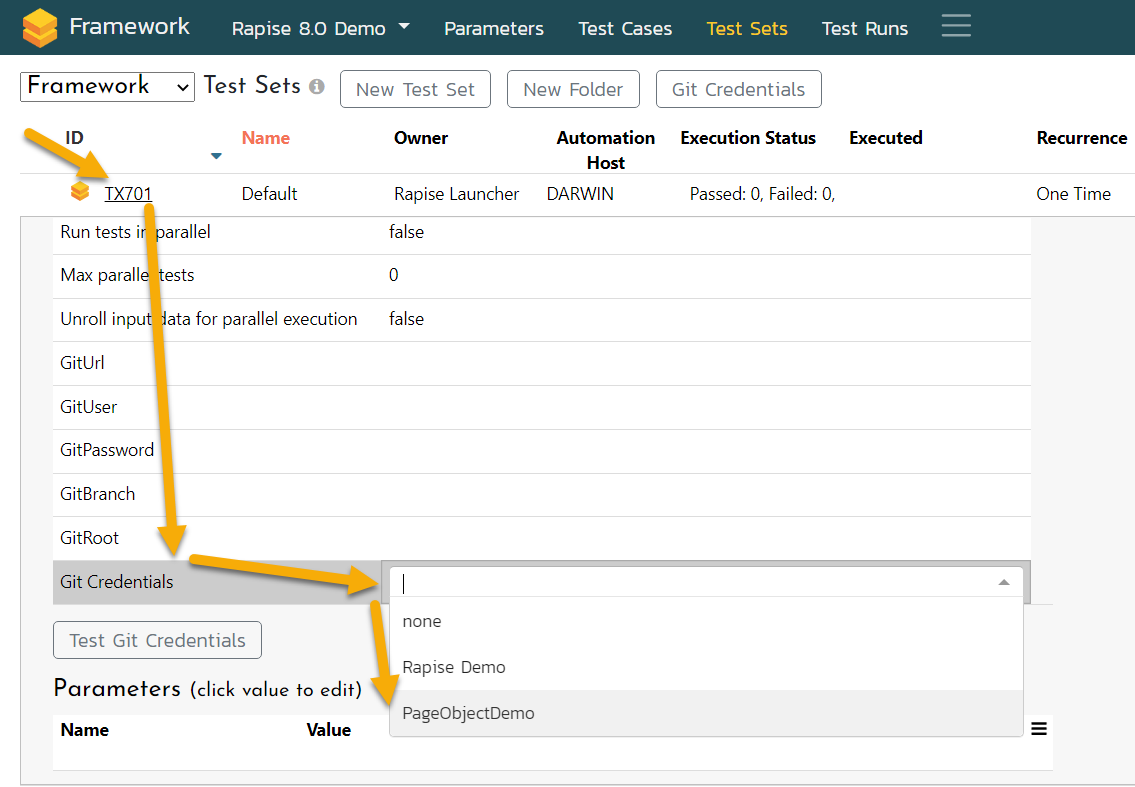Click the New Folder button
1135x787 pixels.
(573, 89)
